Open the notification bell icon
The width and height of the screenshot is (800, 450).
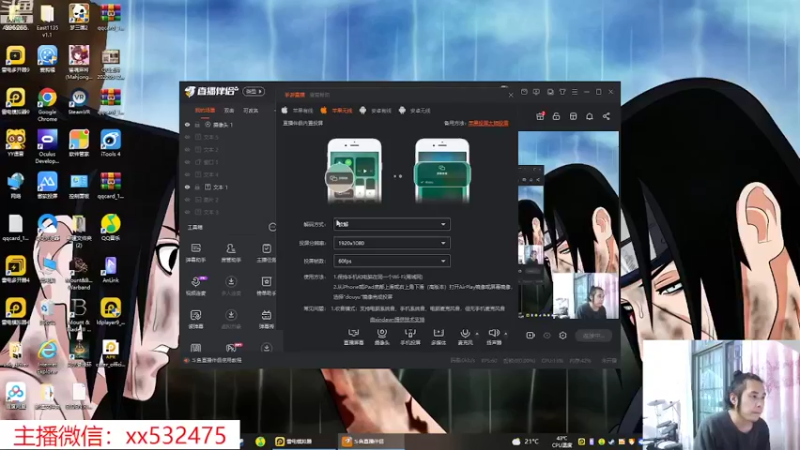(x=589, y=116)
